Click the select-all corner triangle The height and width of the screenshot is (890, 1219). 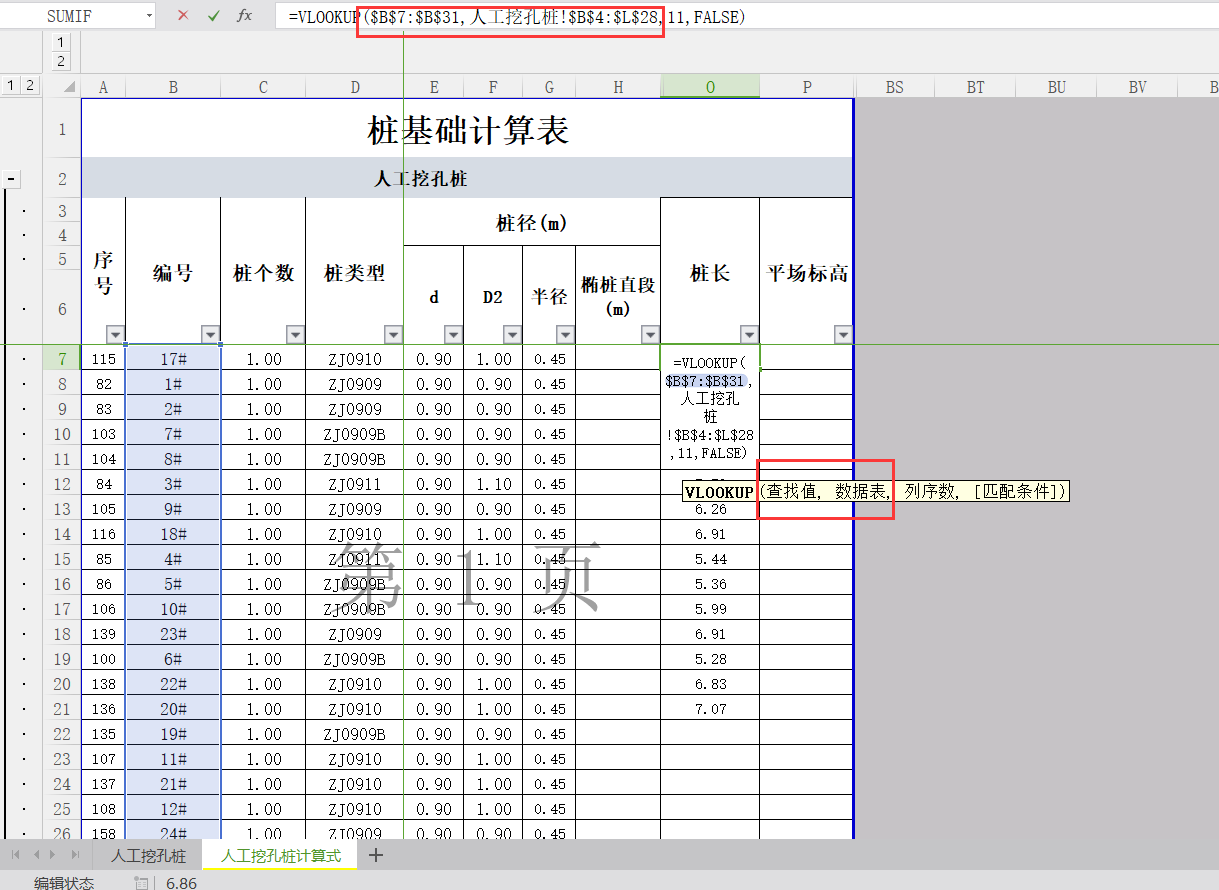[x=69, y=87]
